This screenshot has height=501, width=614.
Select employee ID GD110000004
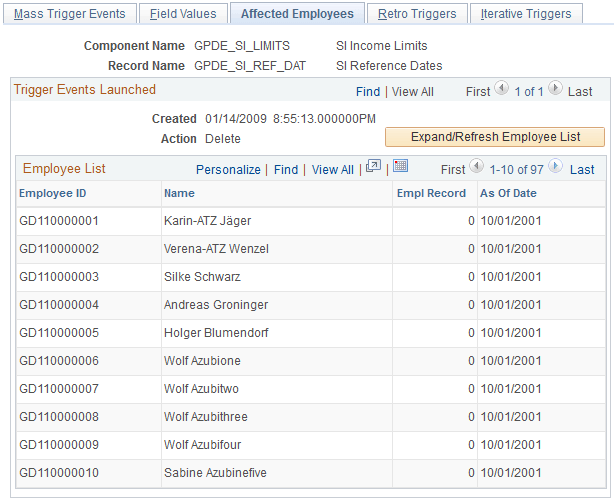[59, 305]
